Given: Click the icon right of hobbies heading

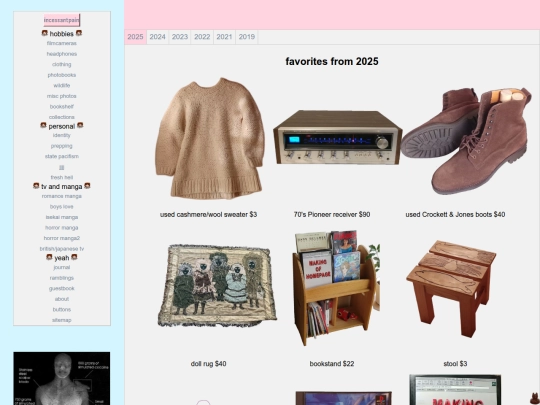Looking at the screenshot, I should tap(79, 33).
